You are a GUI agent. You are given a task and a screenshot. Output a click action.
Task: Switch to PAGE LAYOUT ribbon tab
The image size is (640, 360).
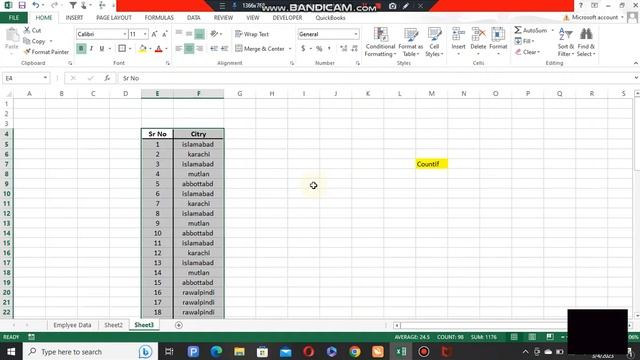tap(114, 18)
